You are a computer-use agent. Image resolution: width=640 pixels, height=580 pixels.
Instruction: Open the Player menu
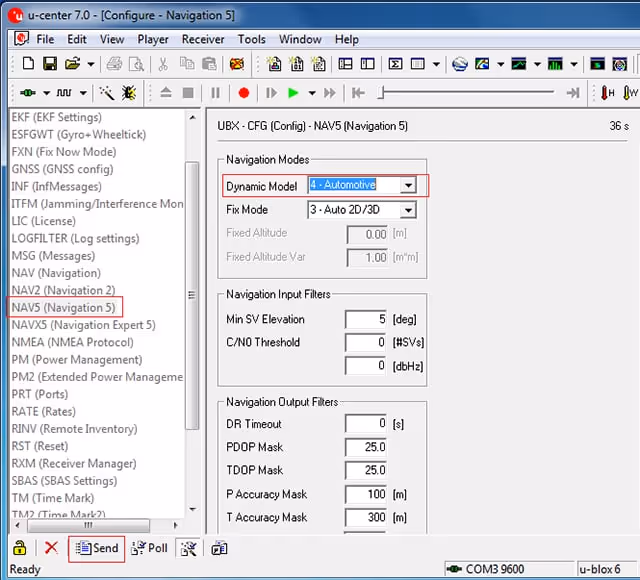click(x=153, y=39)
